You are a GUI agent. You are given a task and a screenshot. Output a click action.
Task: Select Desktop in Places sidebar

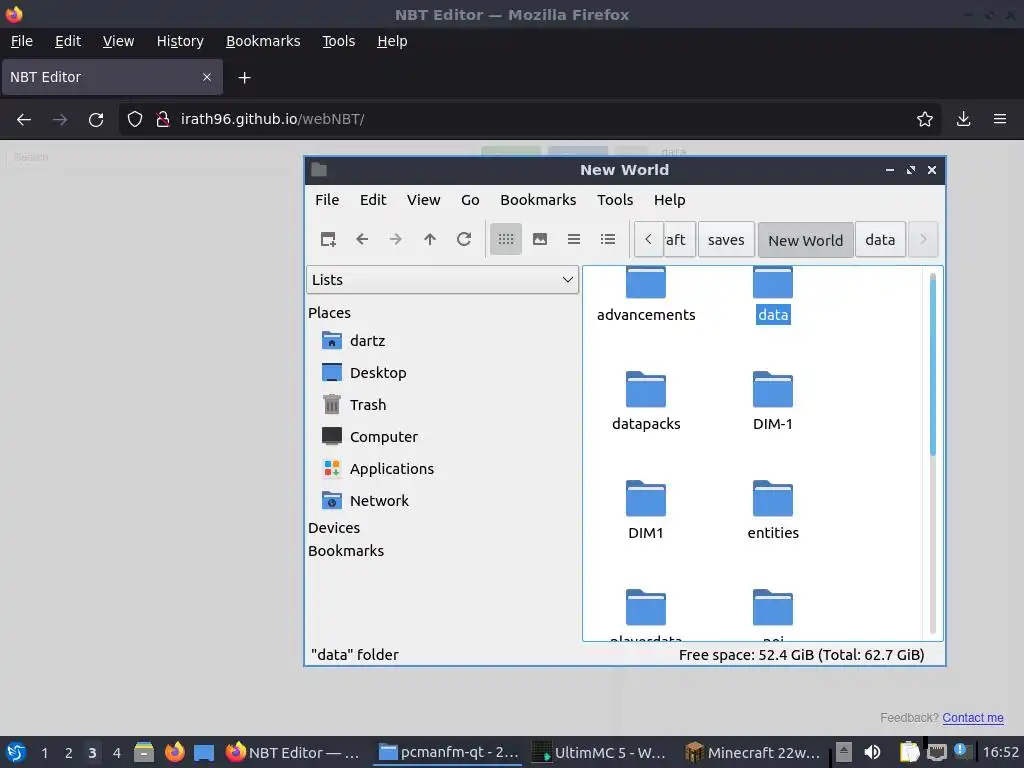click(x=364, y=373)
